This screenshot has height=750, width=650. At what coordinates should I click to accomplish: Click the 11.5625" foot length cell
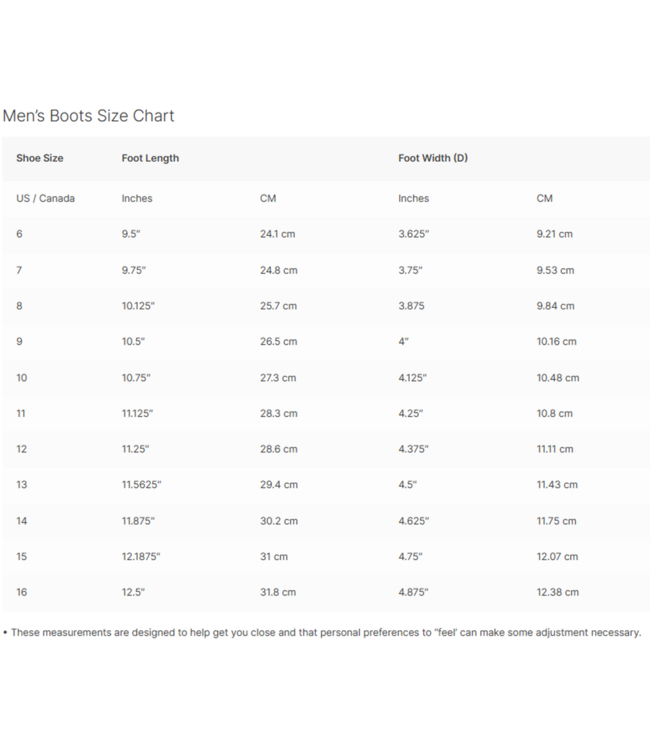coord(141,485)
